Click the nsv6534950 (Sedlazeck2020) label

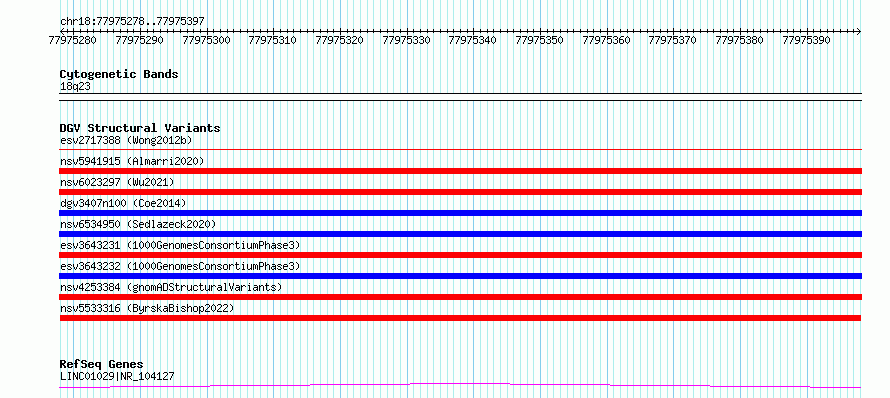pos(138,224)
